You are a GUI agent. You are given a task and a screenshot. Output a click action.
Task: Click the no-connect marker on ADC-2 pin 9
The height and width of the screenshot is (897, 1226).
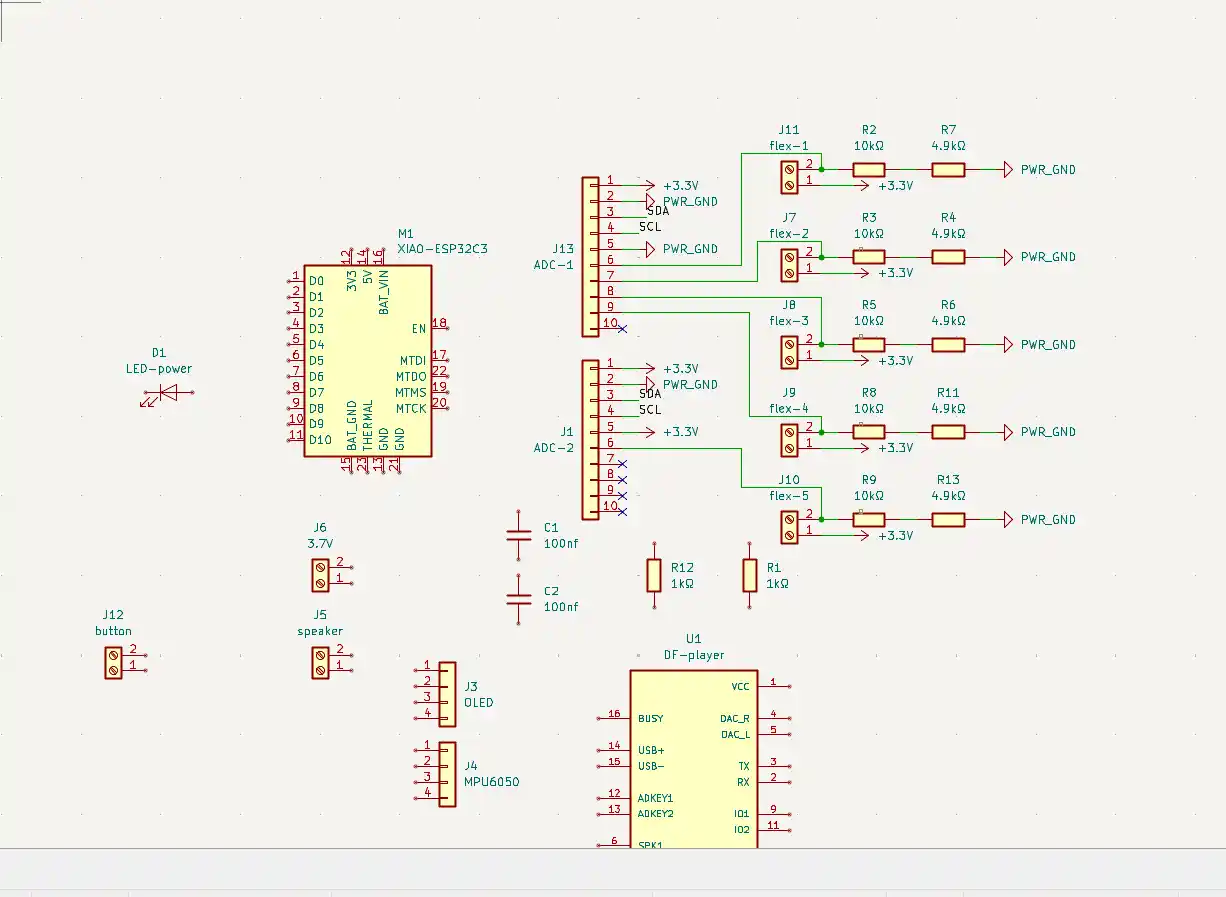(622, 496)
